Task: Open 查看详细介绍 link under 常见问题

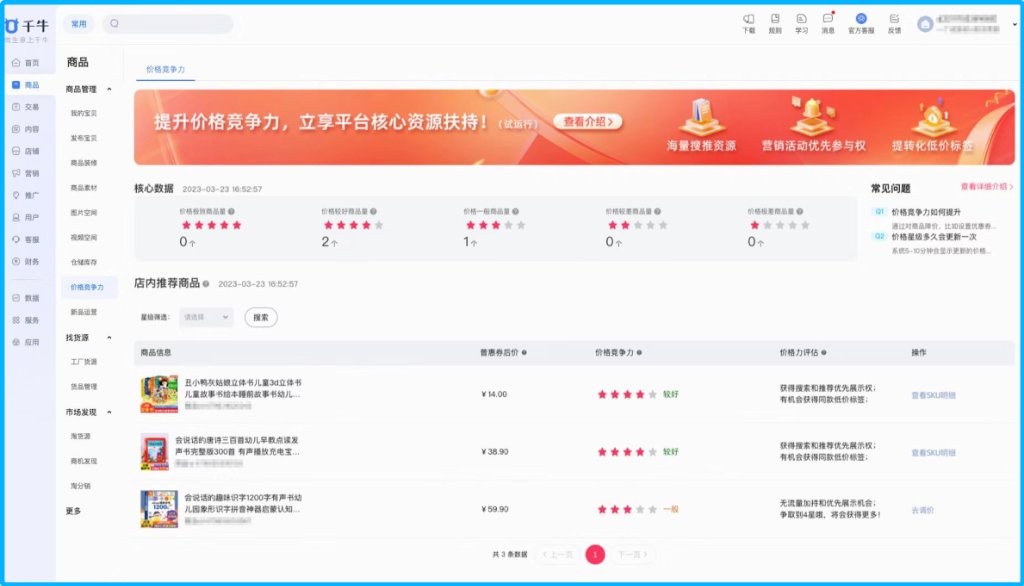Action: coord(986,187)
